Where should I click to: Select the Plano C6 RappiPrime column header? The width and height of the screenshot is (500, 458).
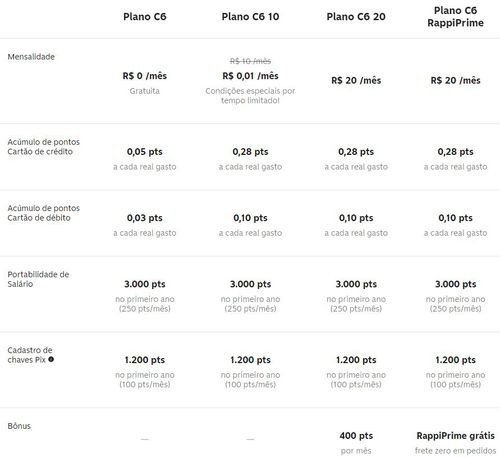(455, 17)
